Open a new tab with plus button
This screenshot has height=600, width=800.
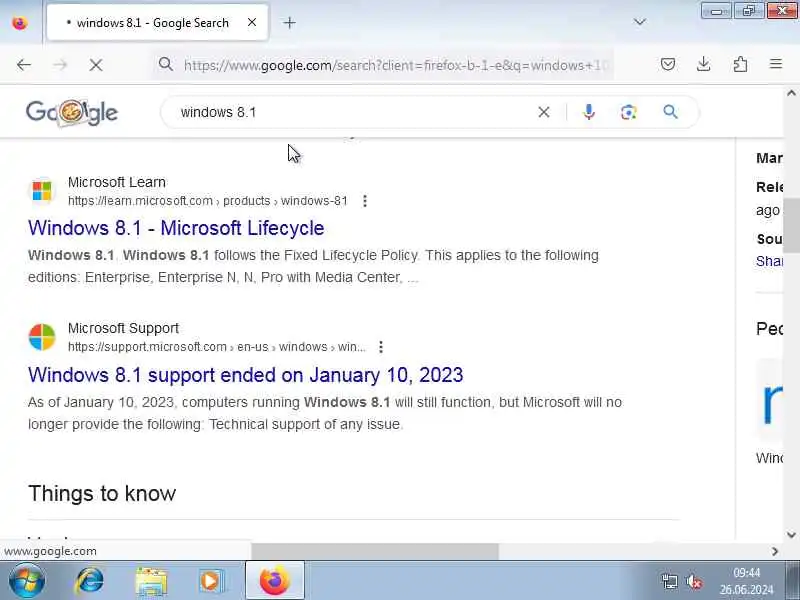289,22
